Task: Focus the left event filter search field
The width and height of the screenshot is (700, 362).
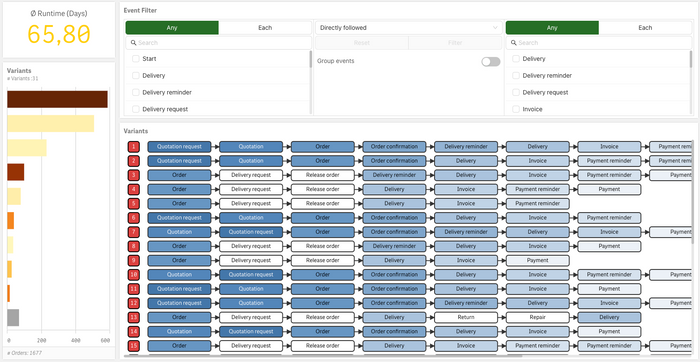Action: tap(218, 43)
